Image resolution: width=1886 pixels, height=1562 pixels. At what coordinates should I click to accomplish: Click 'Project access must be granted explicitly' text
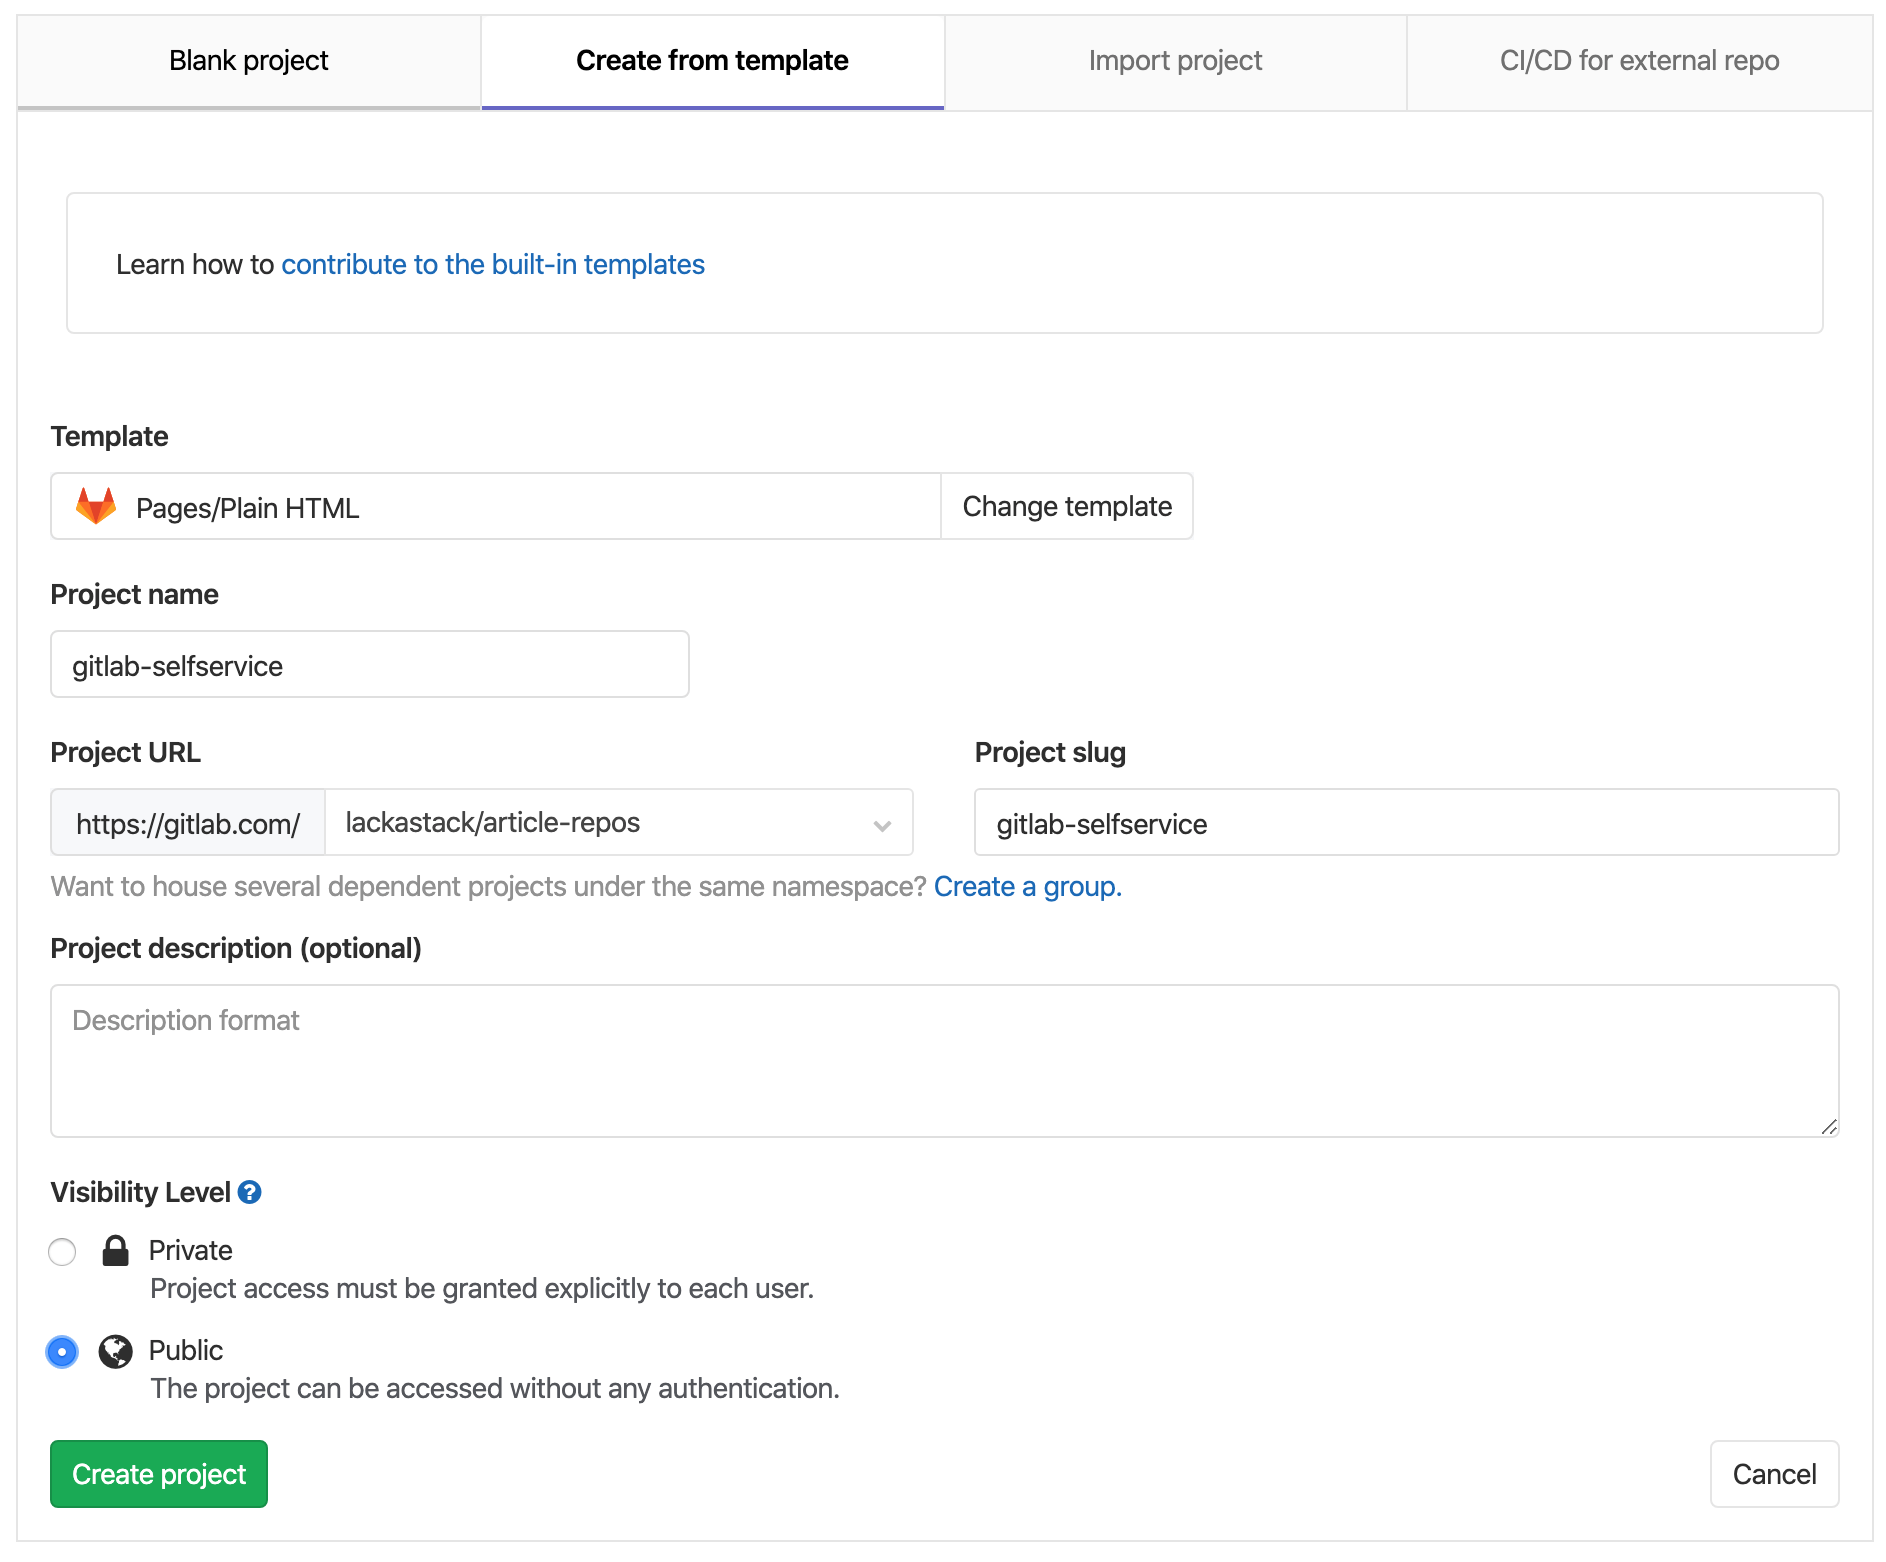click(x=482, y=1288)
